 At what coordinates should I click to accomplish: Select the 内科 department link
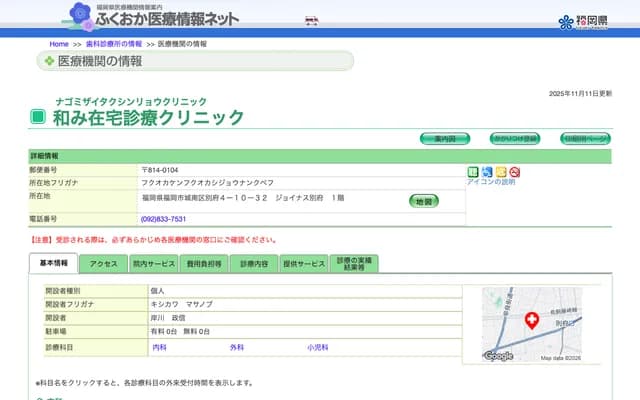click(159, 347)
